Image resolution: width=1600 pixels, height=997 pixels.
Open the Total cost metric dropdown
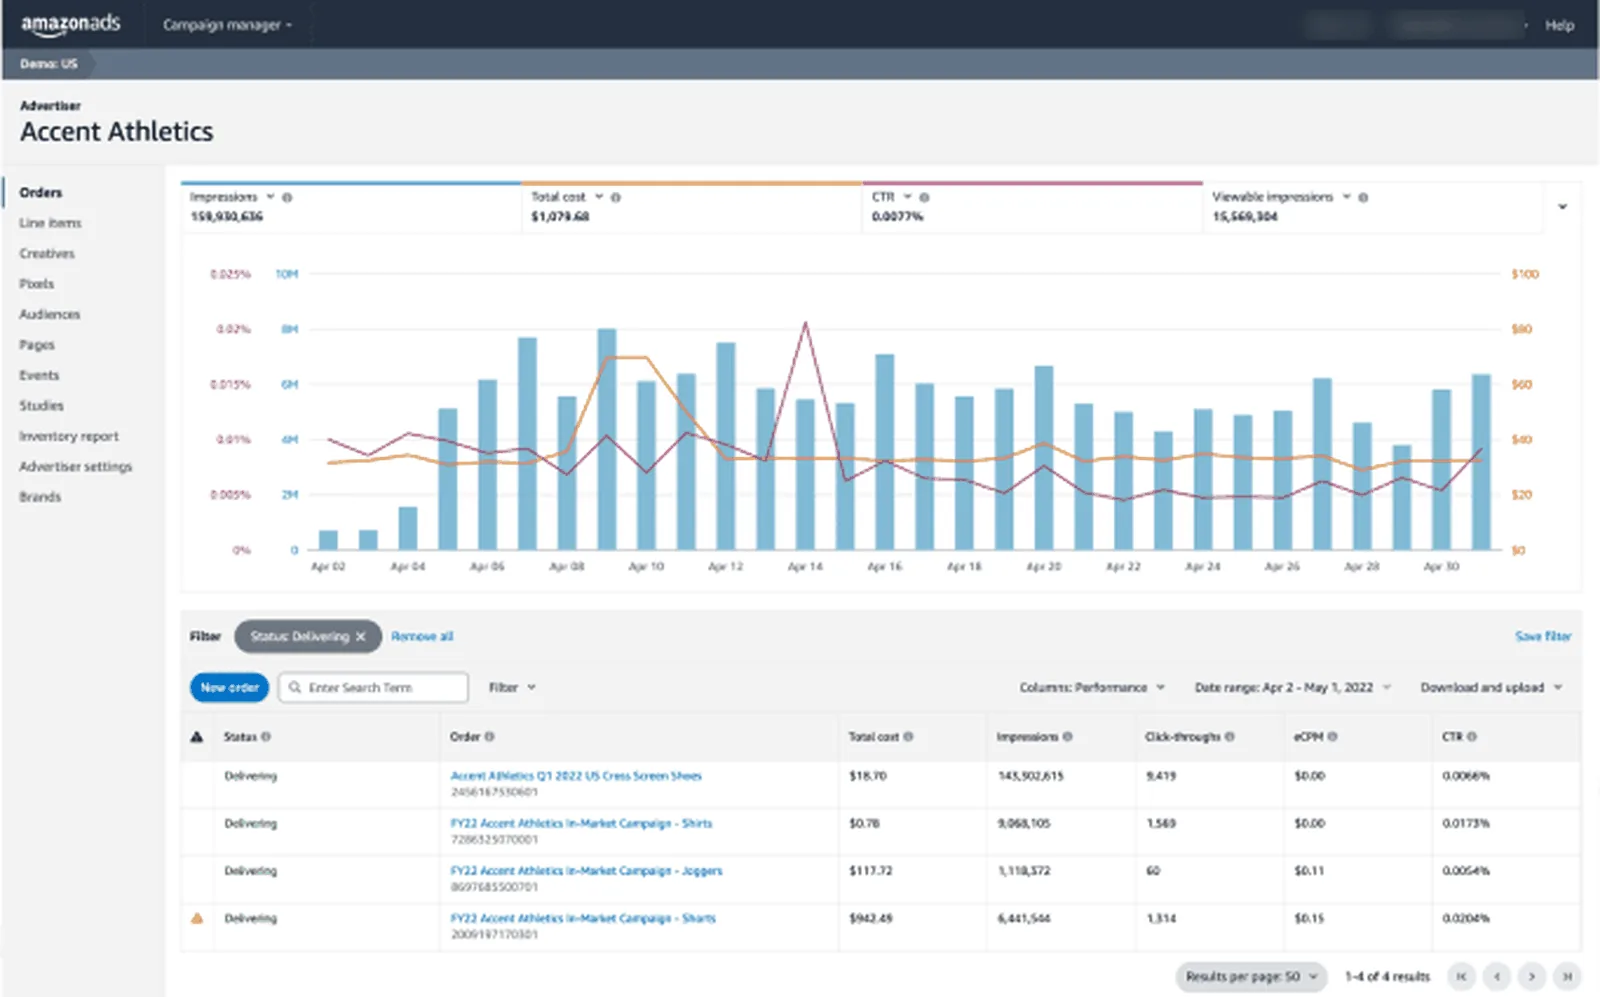(599, 197)
